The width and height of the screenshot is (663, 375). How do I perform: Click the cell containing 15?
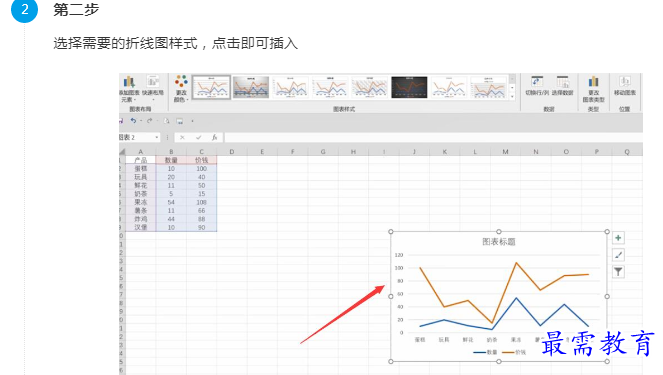(201, 194)
